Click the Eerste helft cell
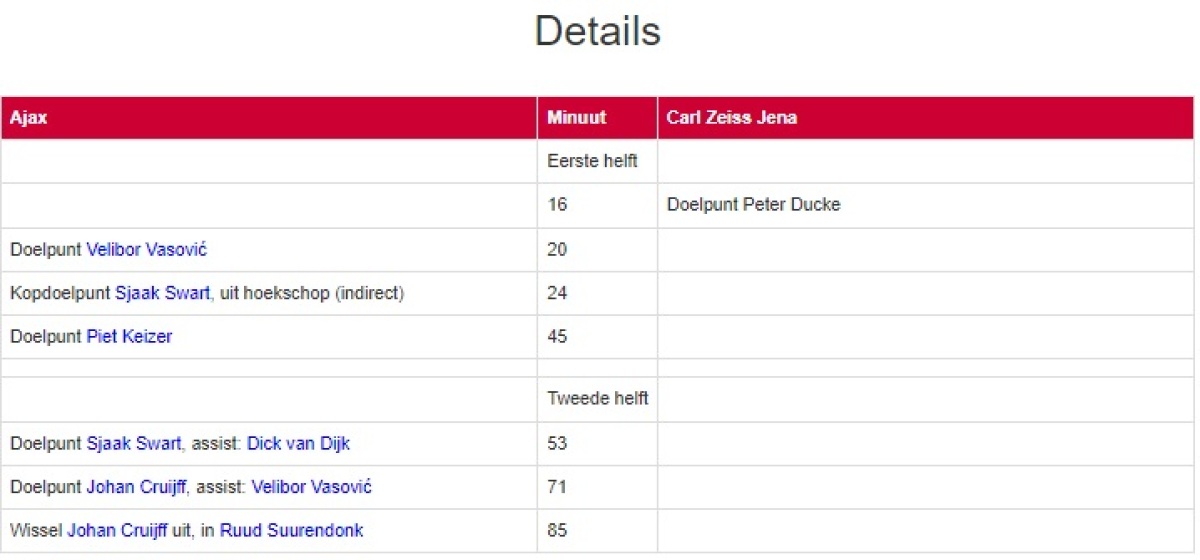This screenshot has height=560, width=1200. 593,161
